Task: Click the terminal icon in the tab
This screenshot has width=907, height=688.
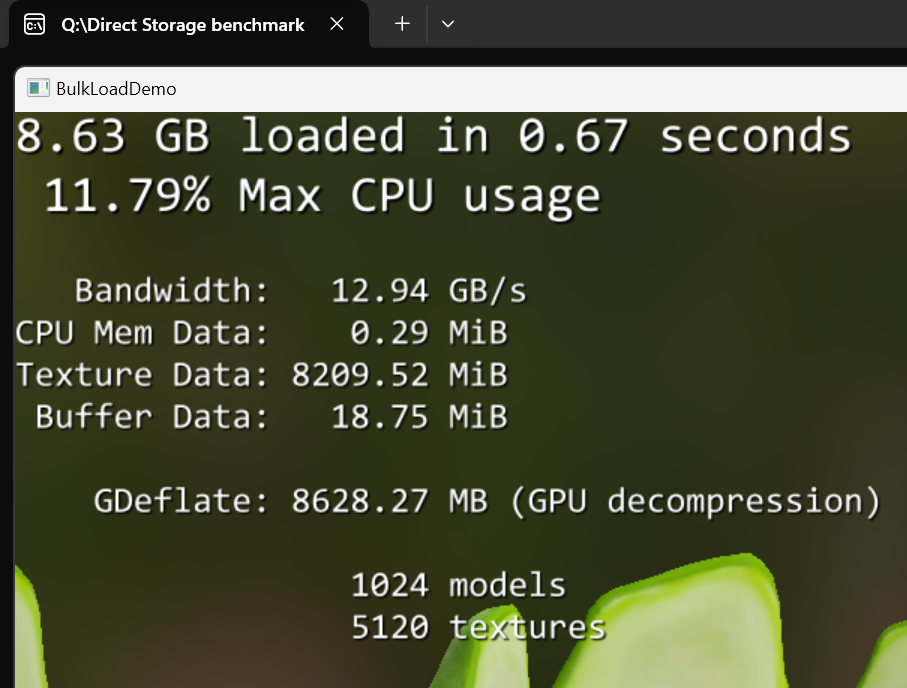Action: (34, 25)
